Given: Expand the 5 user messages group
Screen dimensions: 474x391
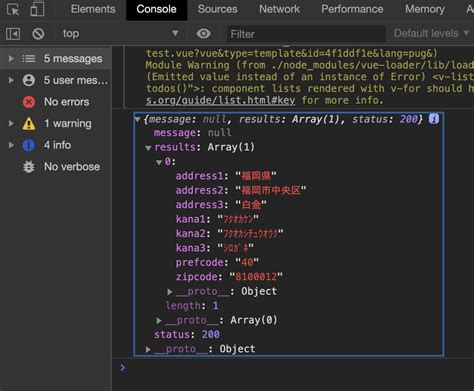Looking at the screenshot, I should coord(11,80).
